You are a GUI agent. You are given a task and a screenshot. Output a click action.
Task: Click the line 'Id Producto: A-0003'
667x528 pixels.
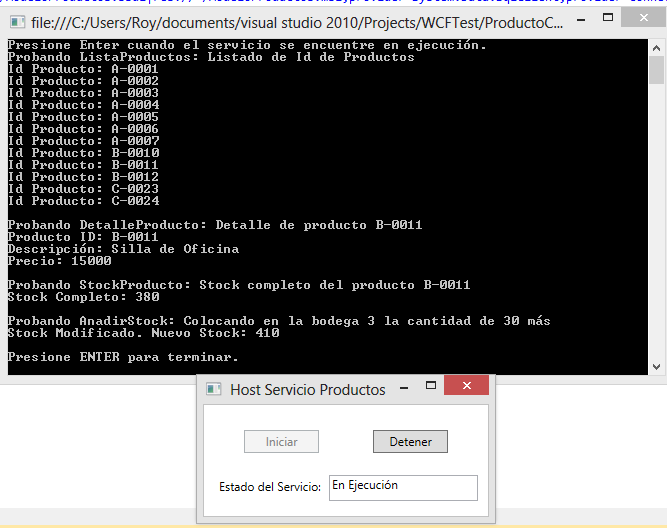[83, 93]
